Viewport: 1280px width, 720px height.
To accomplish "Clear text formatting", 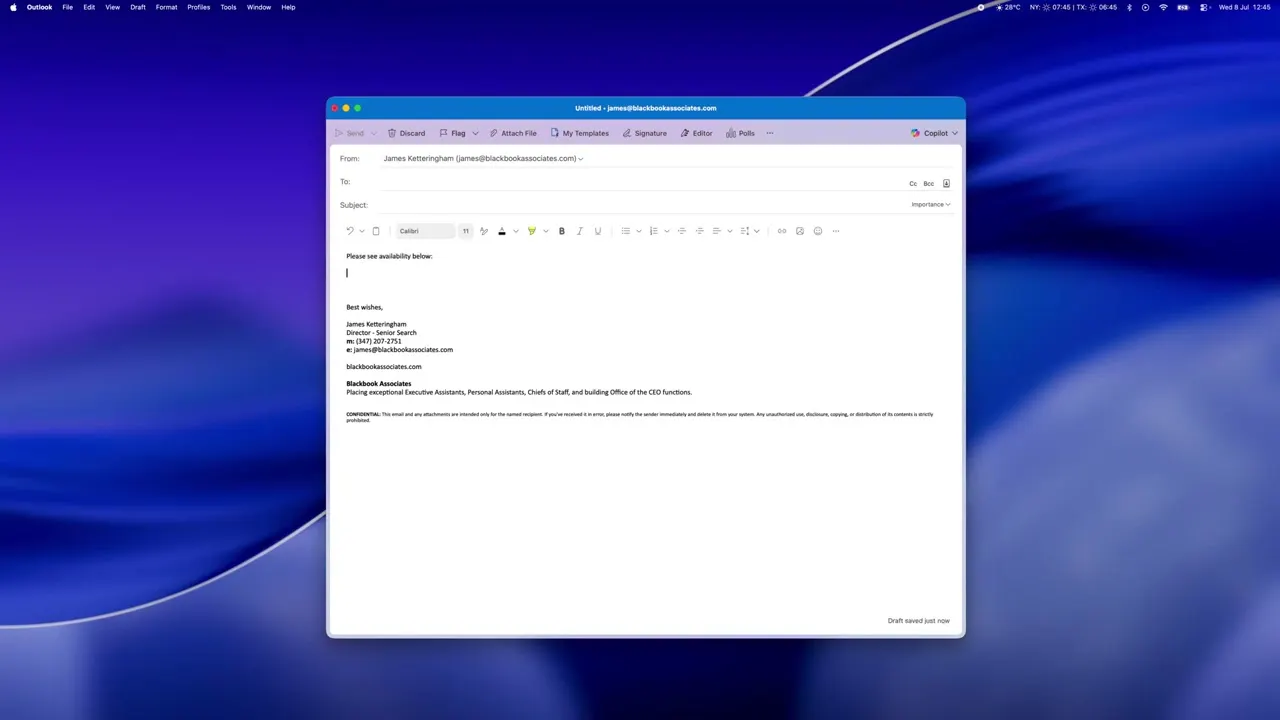I will [x=484, y=231].
